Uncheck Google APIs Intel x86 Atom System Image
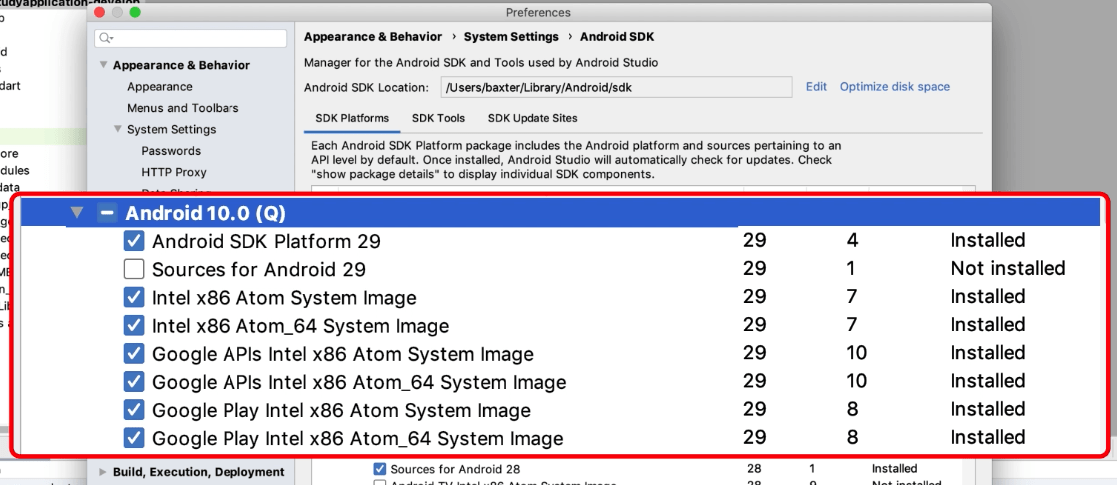1117x485 pixels. (133, 353)
